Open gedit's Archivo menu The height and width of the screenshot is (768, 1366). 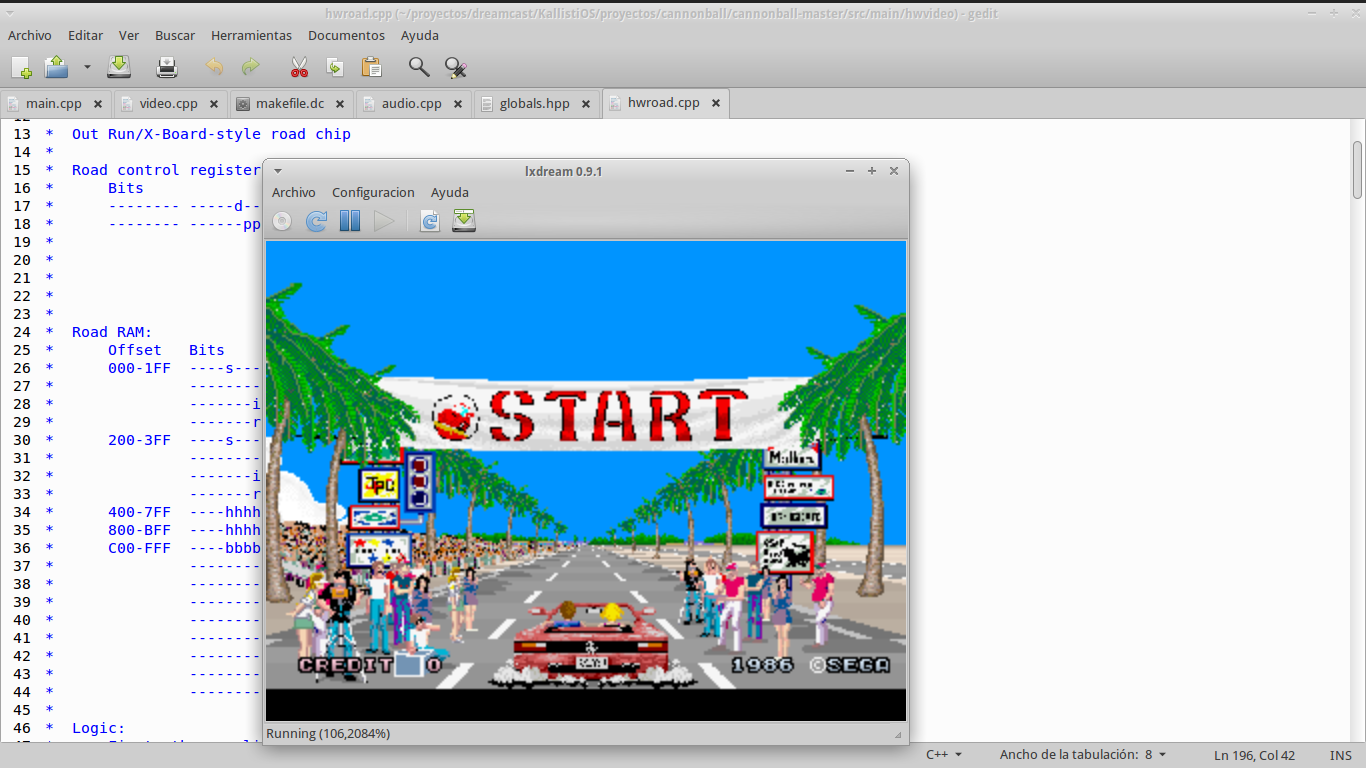[x=30, y=35]
